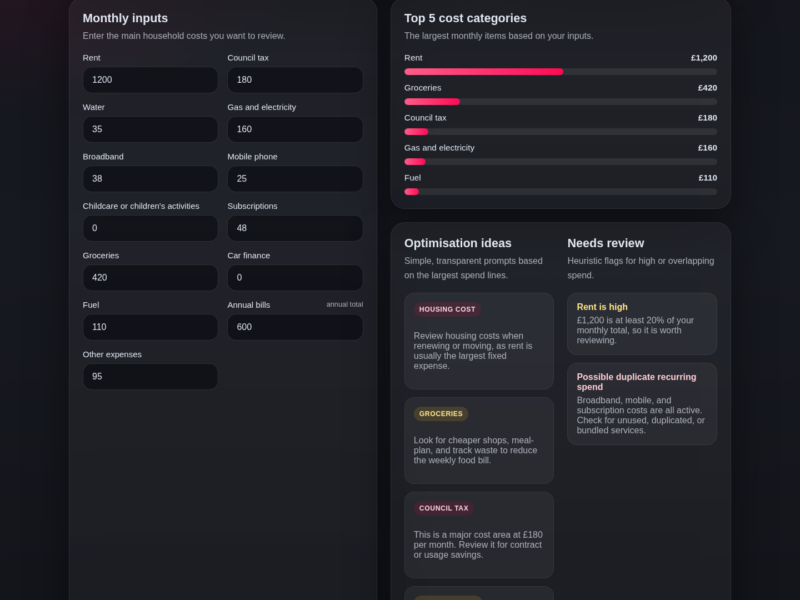
Task: Click "Possible duplicate recurring spend" heading
Action: (x=636, y=382)
